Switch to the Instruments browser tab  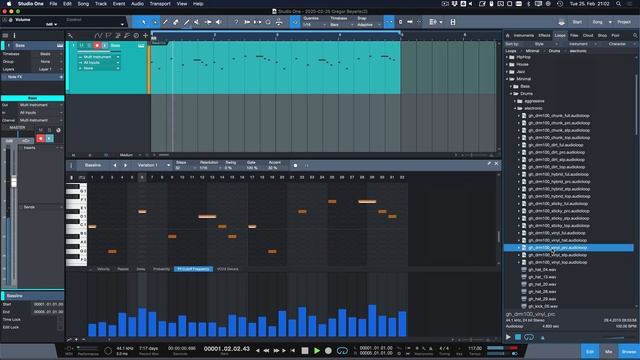[524, 36]
